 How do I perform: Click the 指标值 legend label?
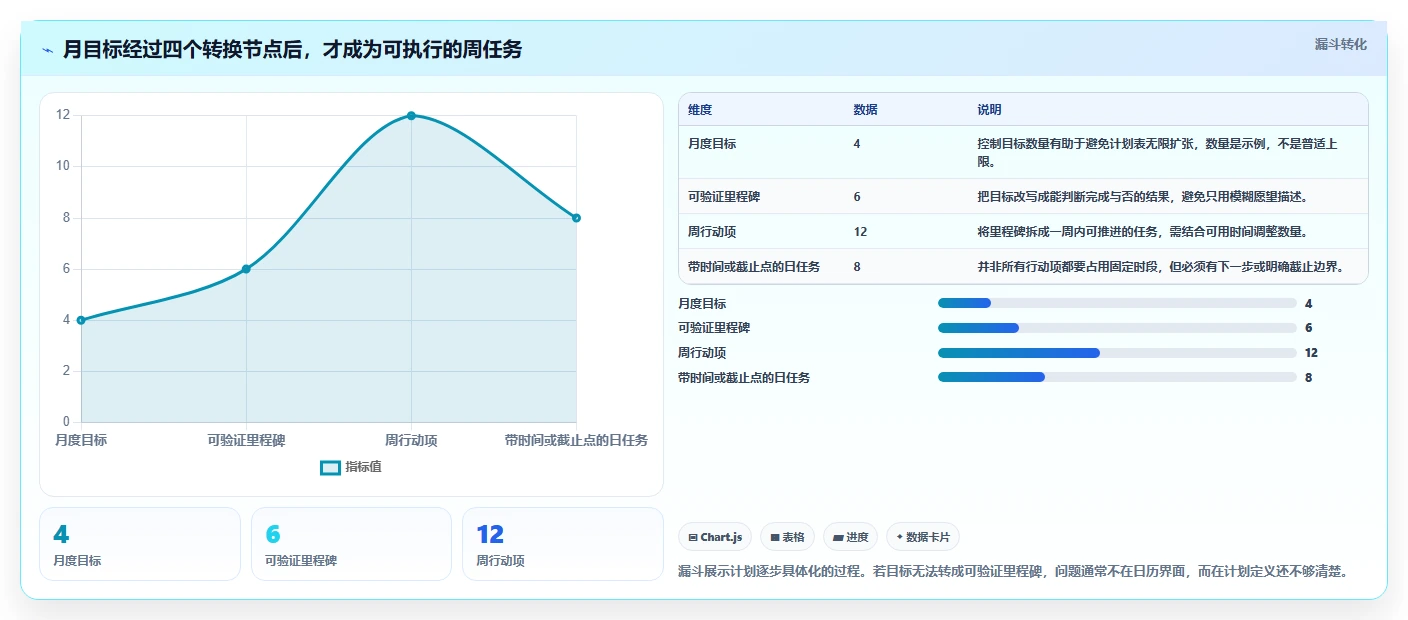tap(363, 467)
